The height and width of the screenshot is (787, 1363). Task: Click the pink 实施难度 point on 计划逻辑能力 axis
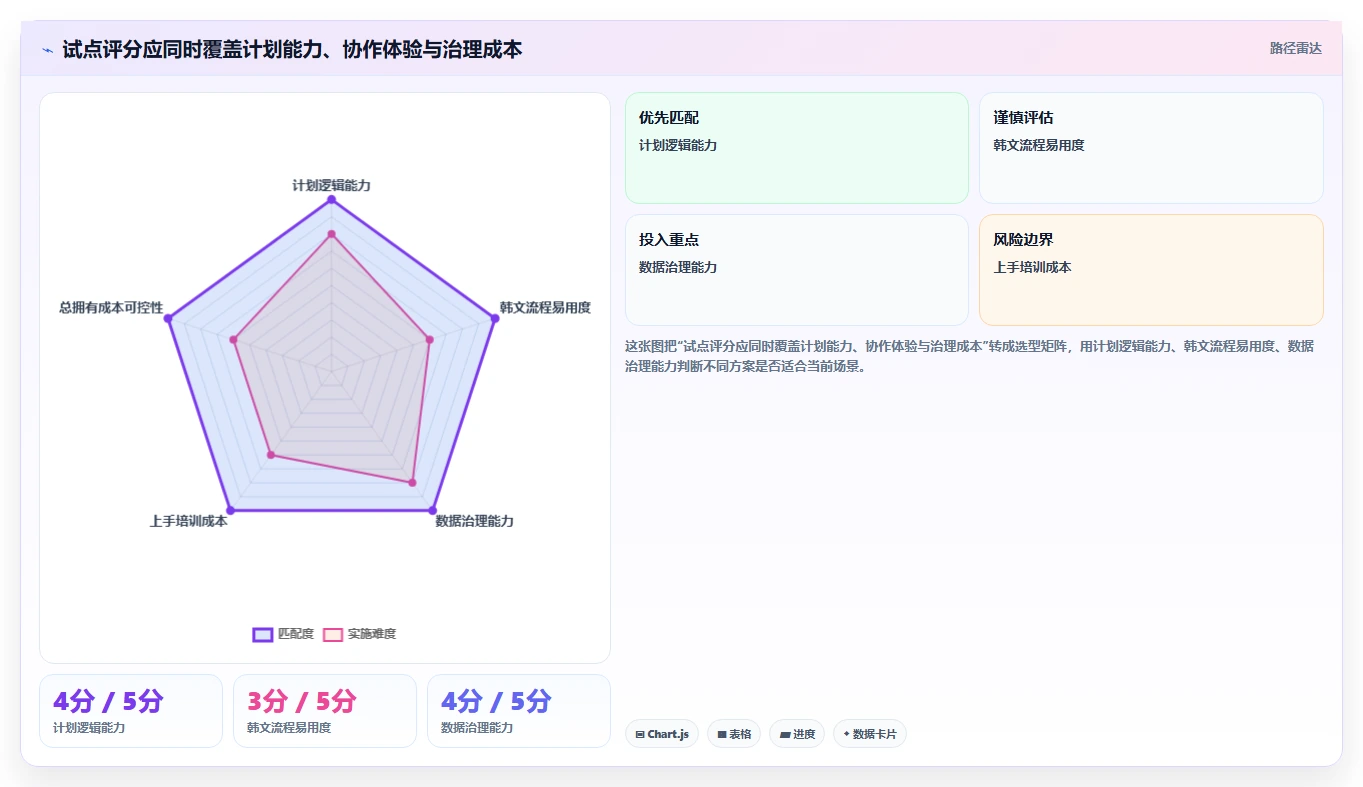(x=332, y=234)
